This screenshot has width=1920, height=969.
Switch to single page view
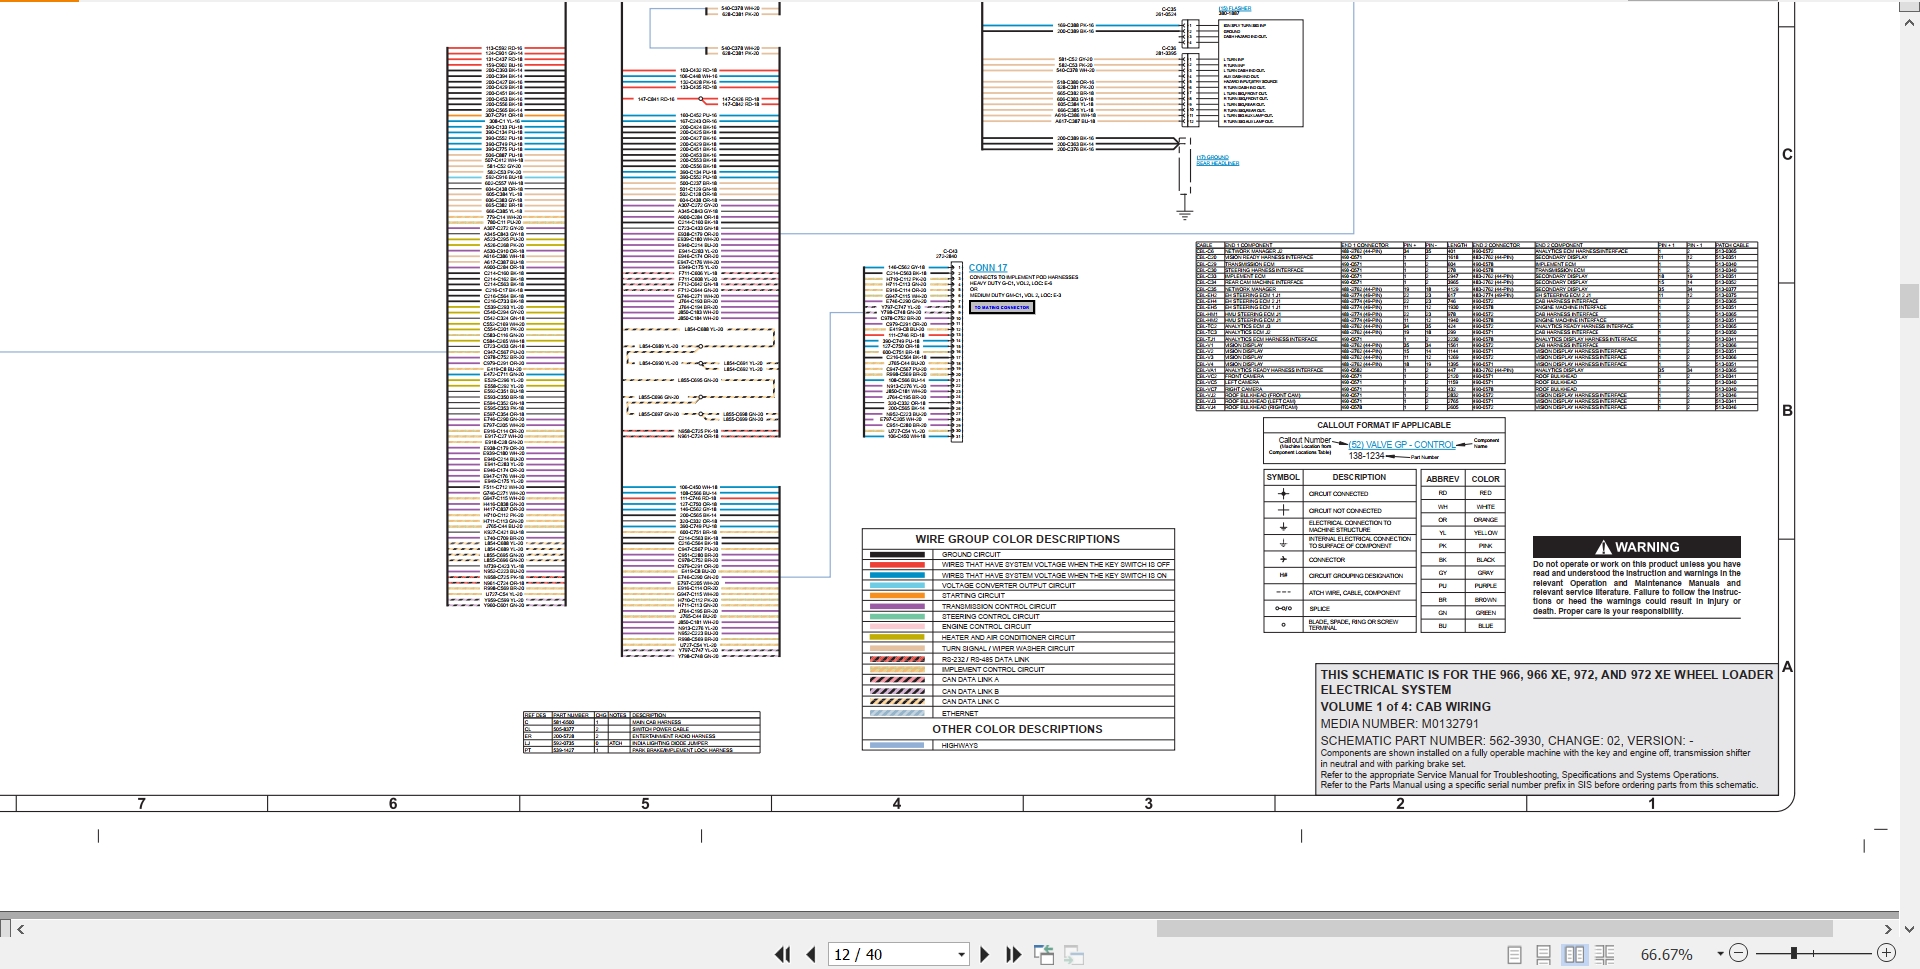(x=1514, y=955)
